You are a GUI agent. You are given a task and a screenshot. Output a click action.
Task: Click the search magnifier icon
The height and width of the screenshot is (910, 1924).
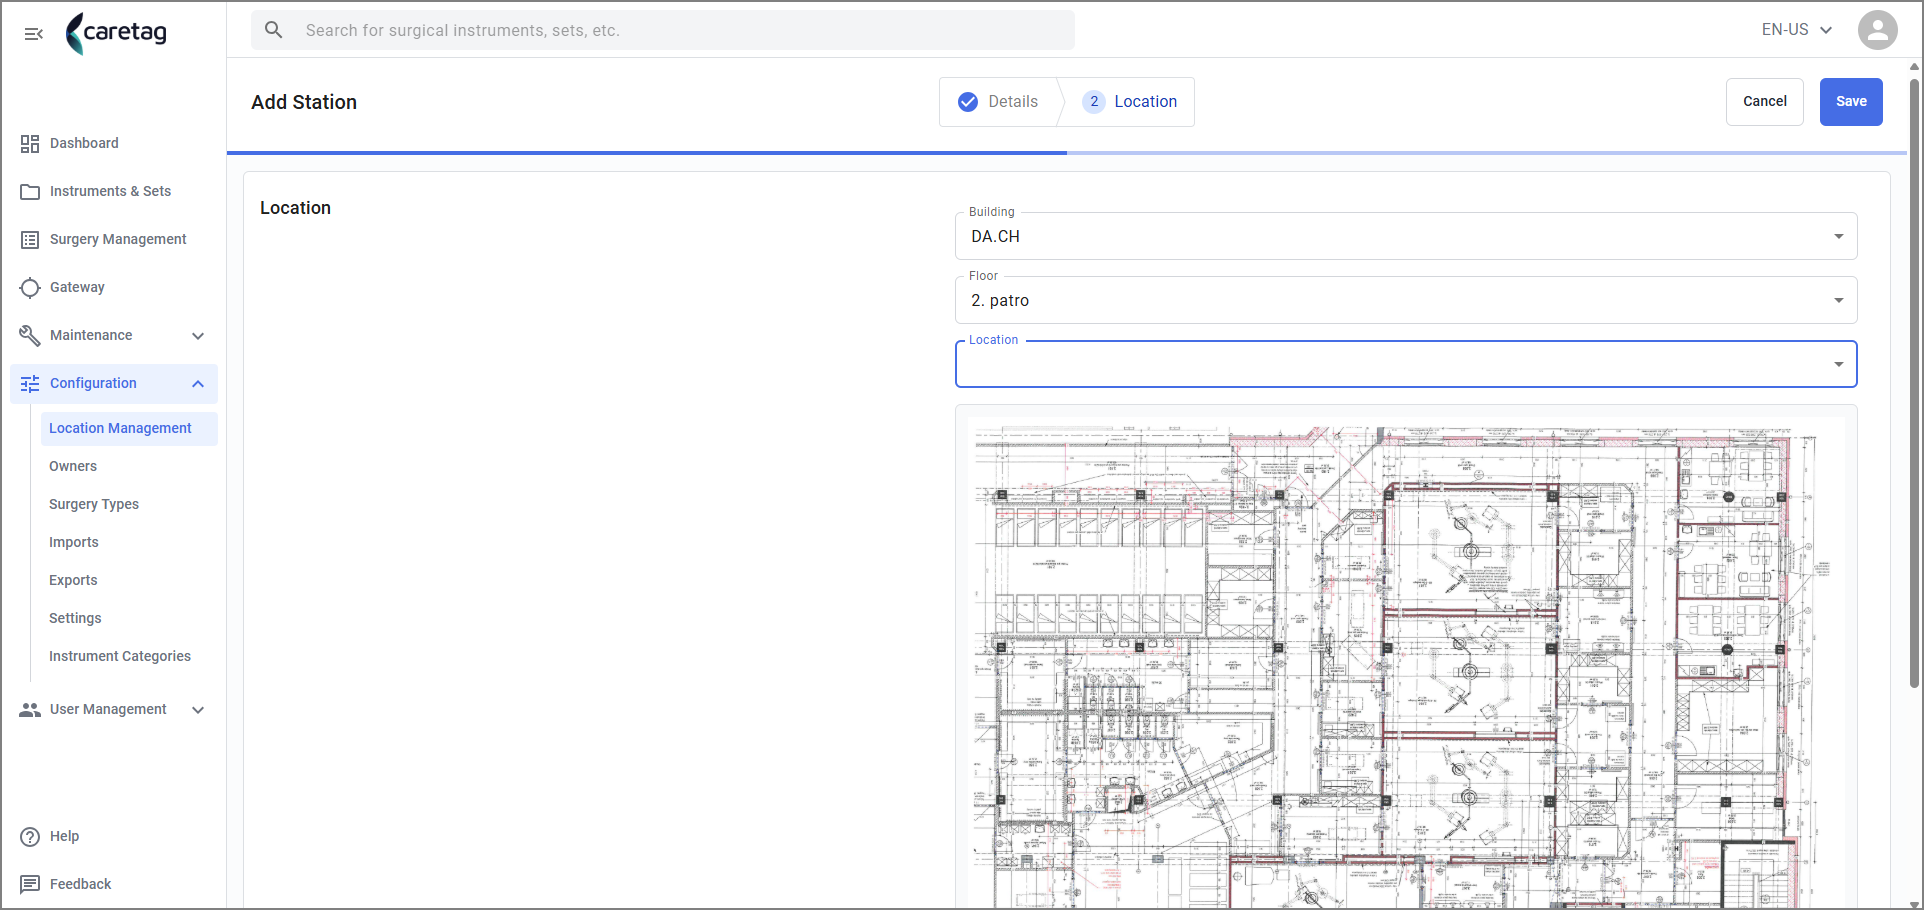(273, 30)
